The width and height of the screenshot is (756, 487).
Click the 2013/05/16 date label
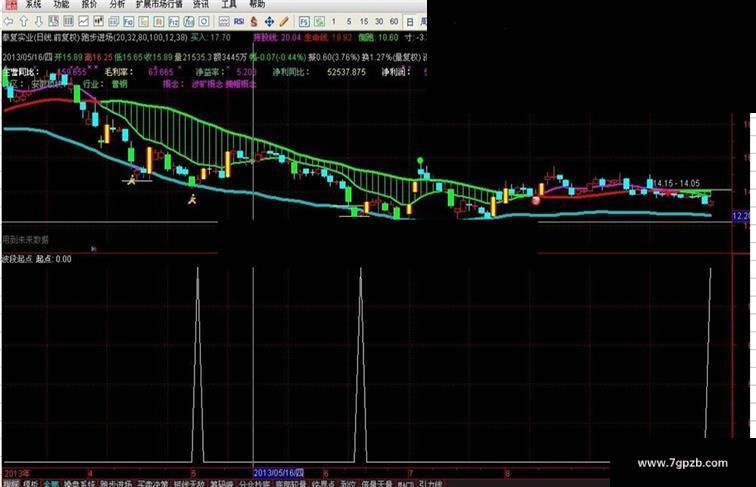pos(278,473)
